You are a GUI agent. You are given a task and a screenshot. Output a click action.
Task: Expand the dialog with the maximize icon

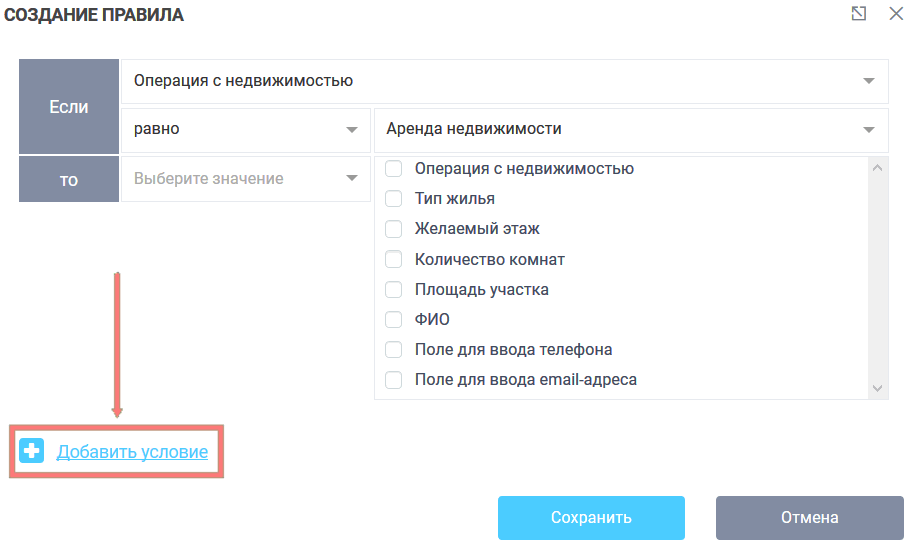tap(859, 13)
